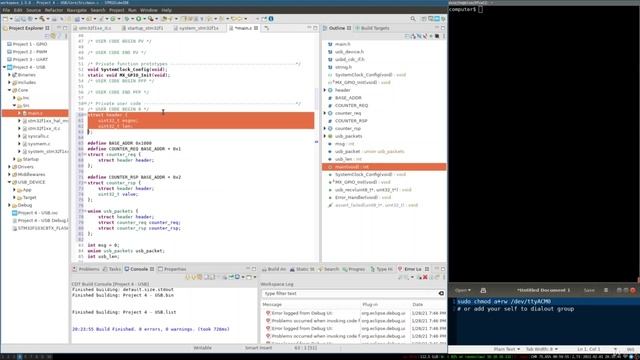Screen dimensions: 640x360
Task: Select the Startup folder
Action: 30,159
